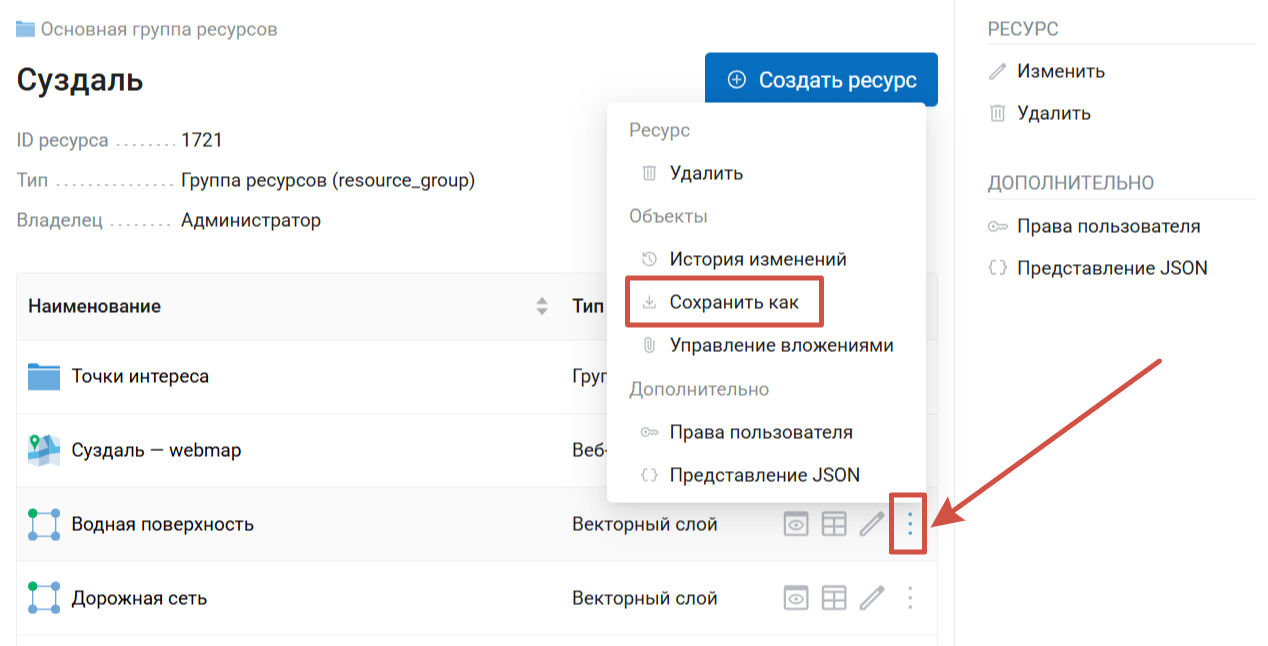Go to Основная группа ресурсов breadcrumb

159,29
